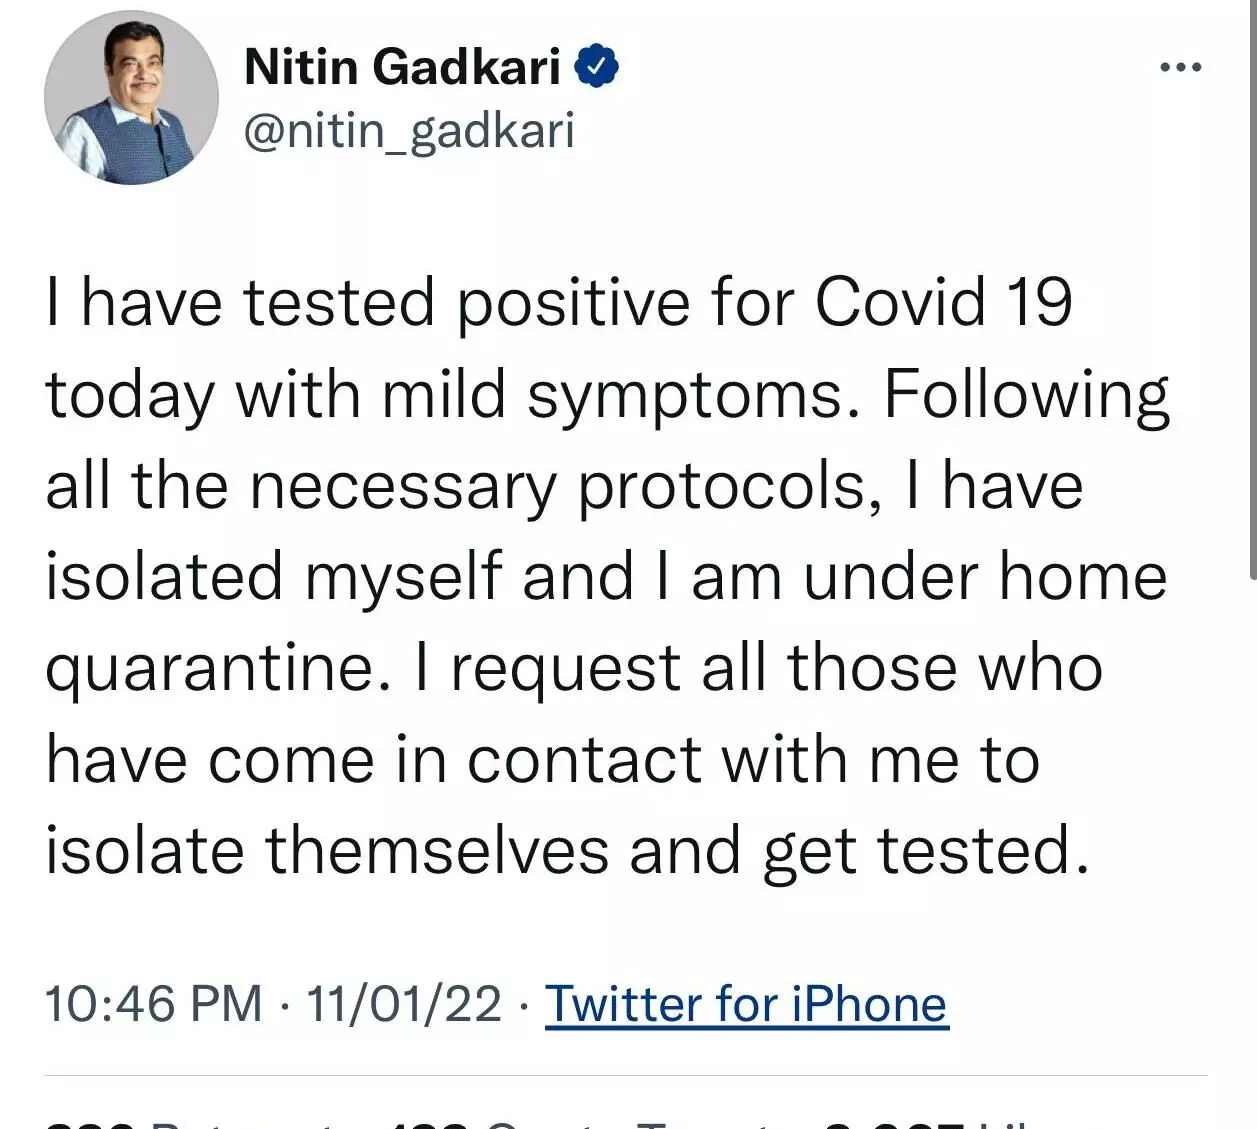Open the three-dot more options menu
The width and height of the screenshot is (1257, 1129).
pos(1180,68)
